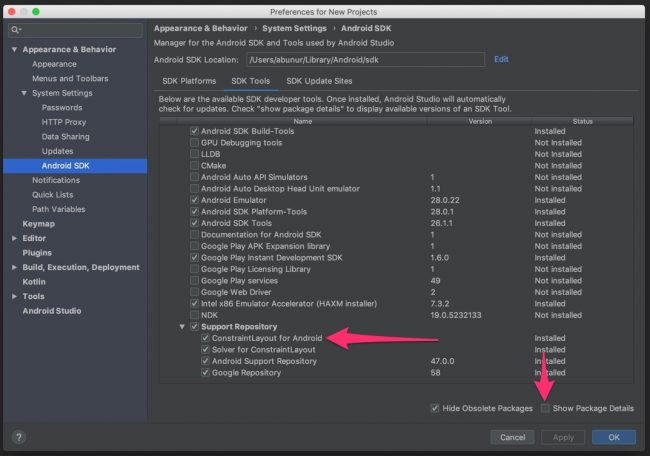650x456 pixels.
Task: Check the LLDB checkbox
Action: [x=194, y=154]
